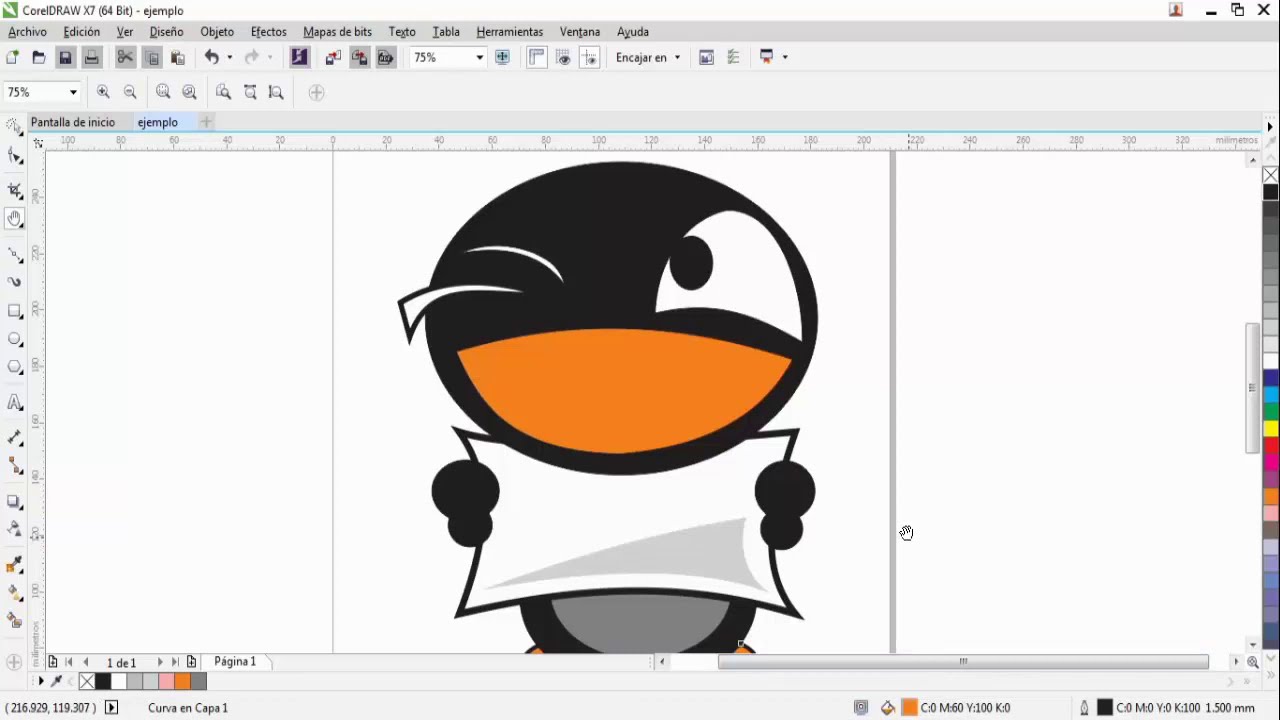The height and width of the screenshot is (720, 1280).
Task: Pick orange swatch in document palette
Action: (x=182, y=681)
